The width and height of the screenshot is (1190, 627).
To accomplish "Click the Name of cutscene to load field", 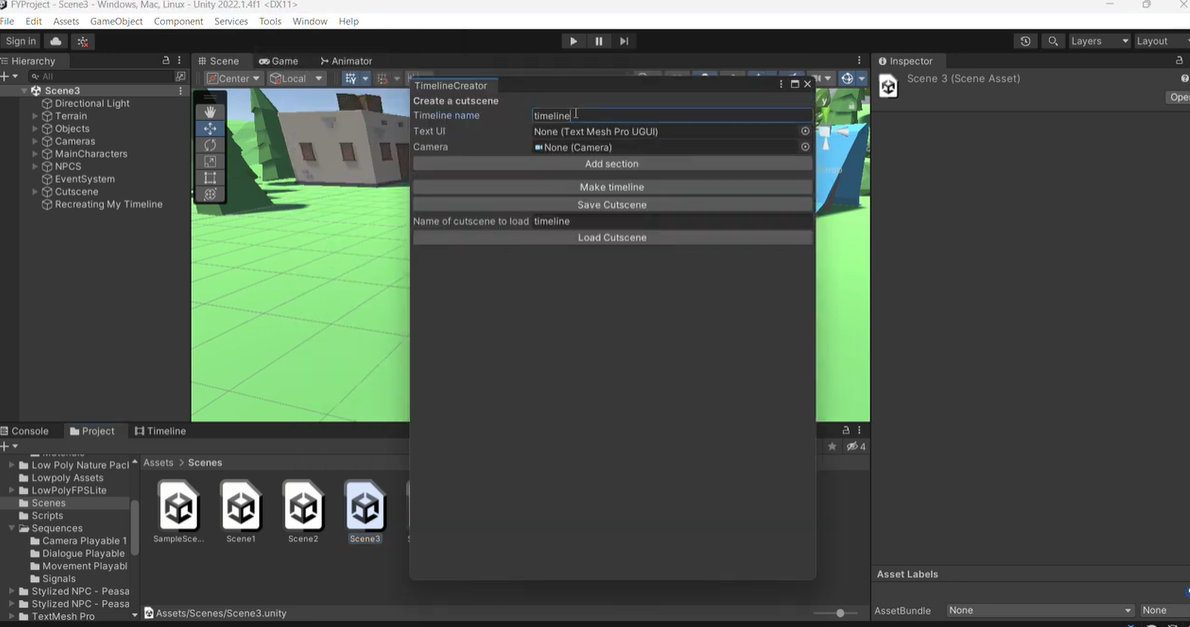I will (672, 221).
